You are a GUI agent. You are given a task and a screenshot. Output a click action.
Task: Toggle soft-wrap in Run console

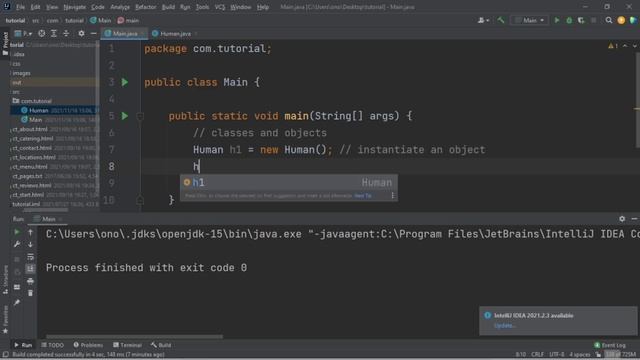pos(30,257)
